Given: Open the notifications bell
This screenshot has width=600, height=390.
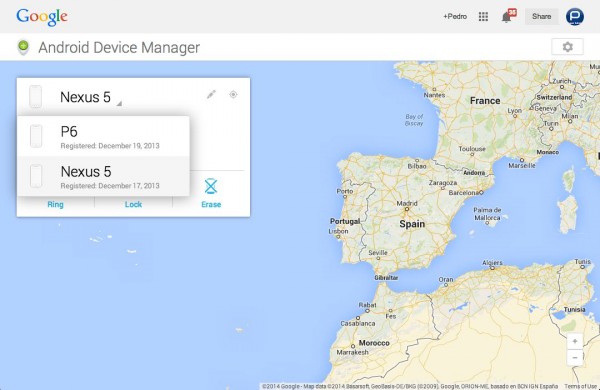Looking at the screenshot, I should point(508,16).
